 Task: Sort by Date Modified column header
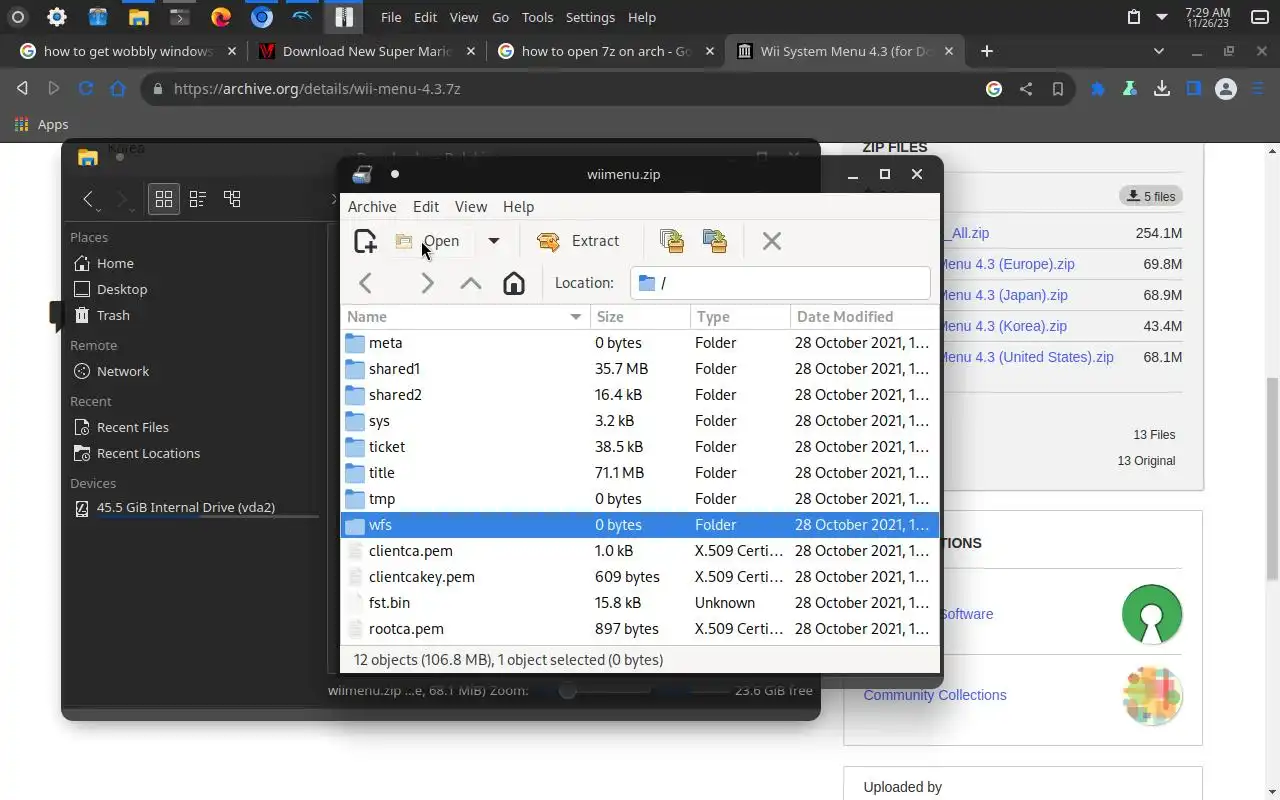pos(865,317)
